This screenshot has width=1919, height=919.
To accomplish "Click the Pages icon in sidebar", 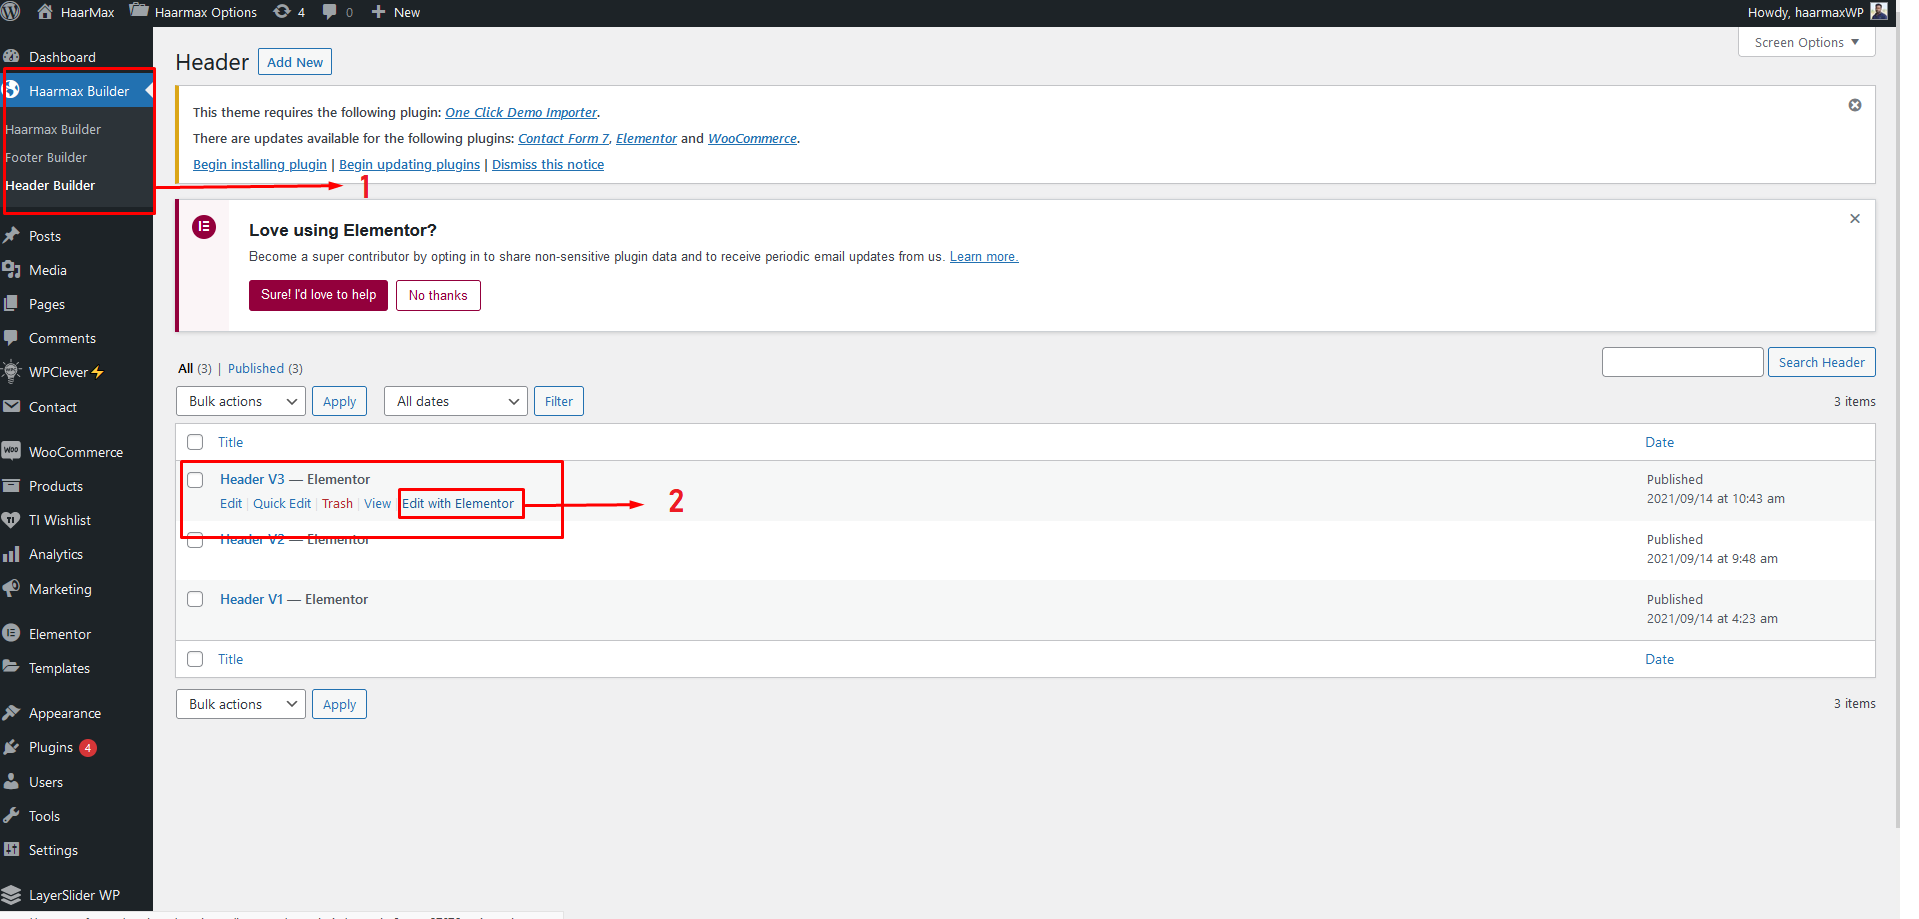I will click(12, 304).
